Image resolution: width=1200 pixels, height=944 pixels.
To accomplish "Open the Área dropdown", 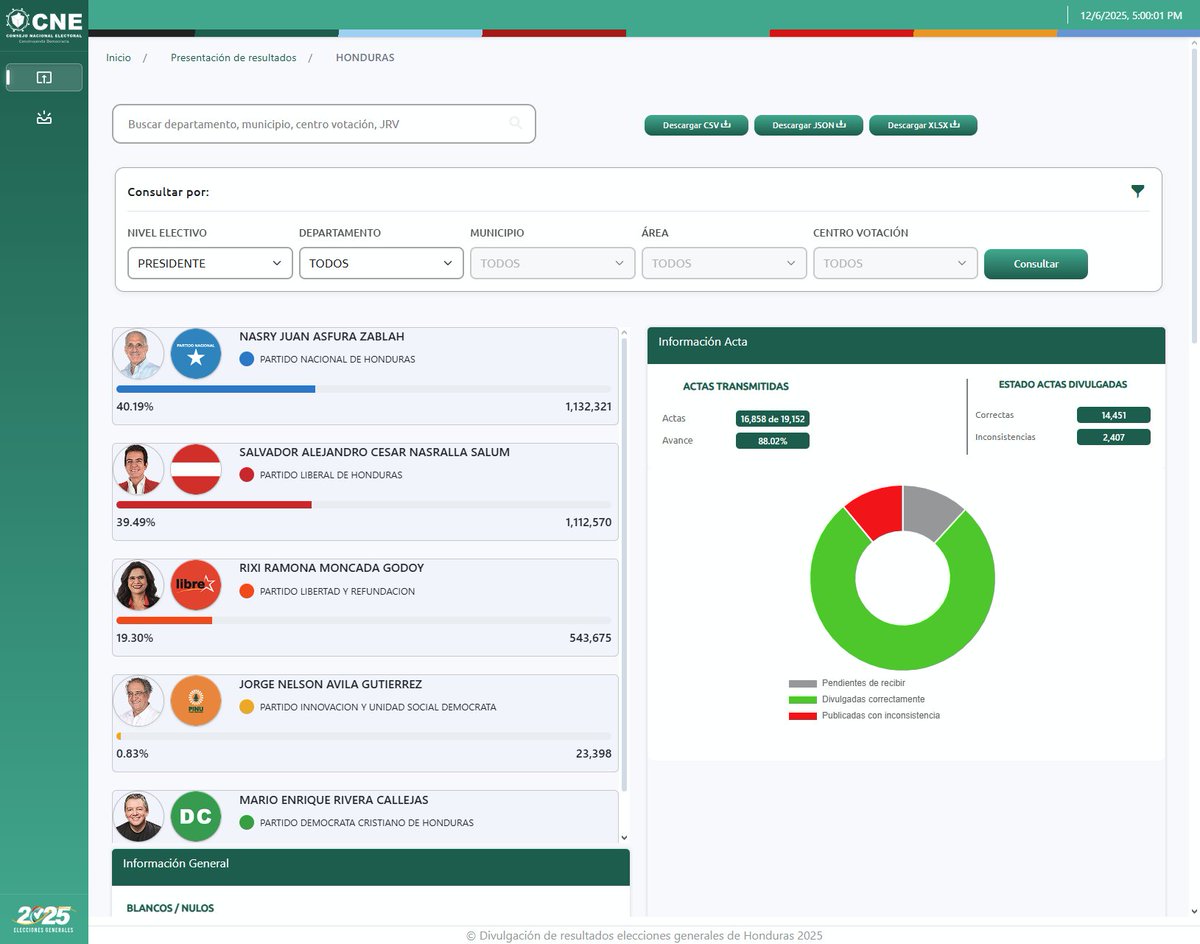I will click(724, 263).
